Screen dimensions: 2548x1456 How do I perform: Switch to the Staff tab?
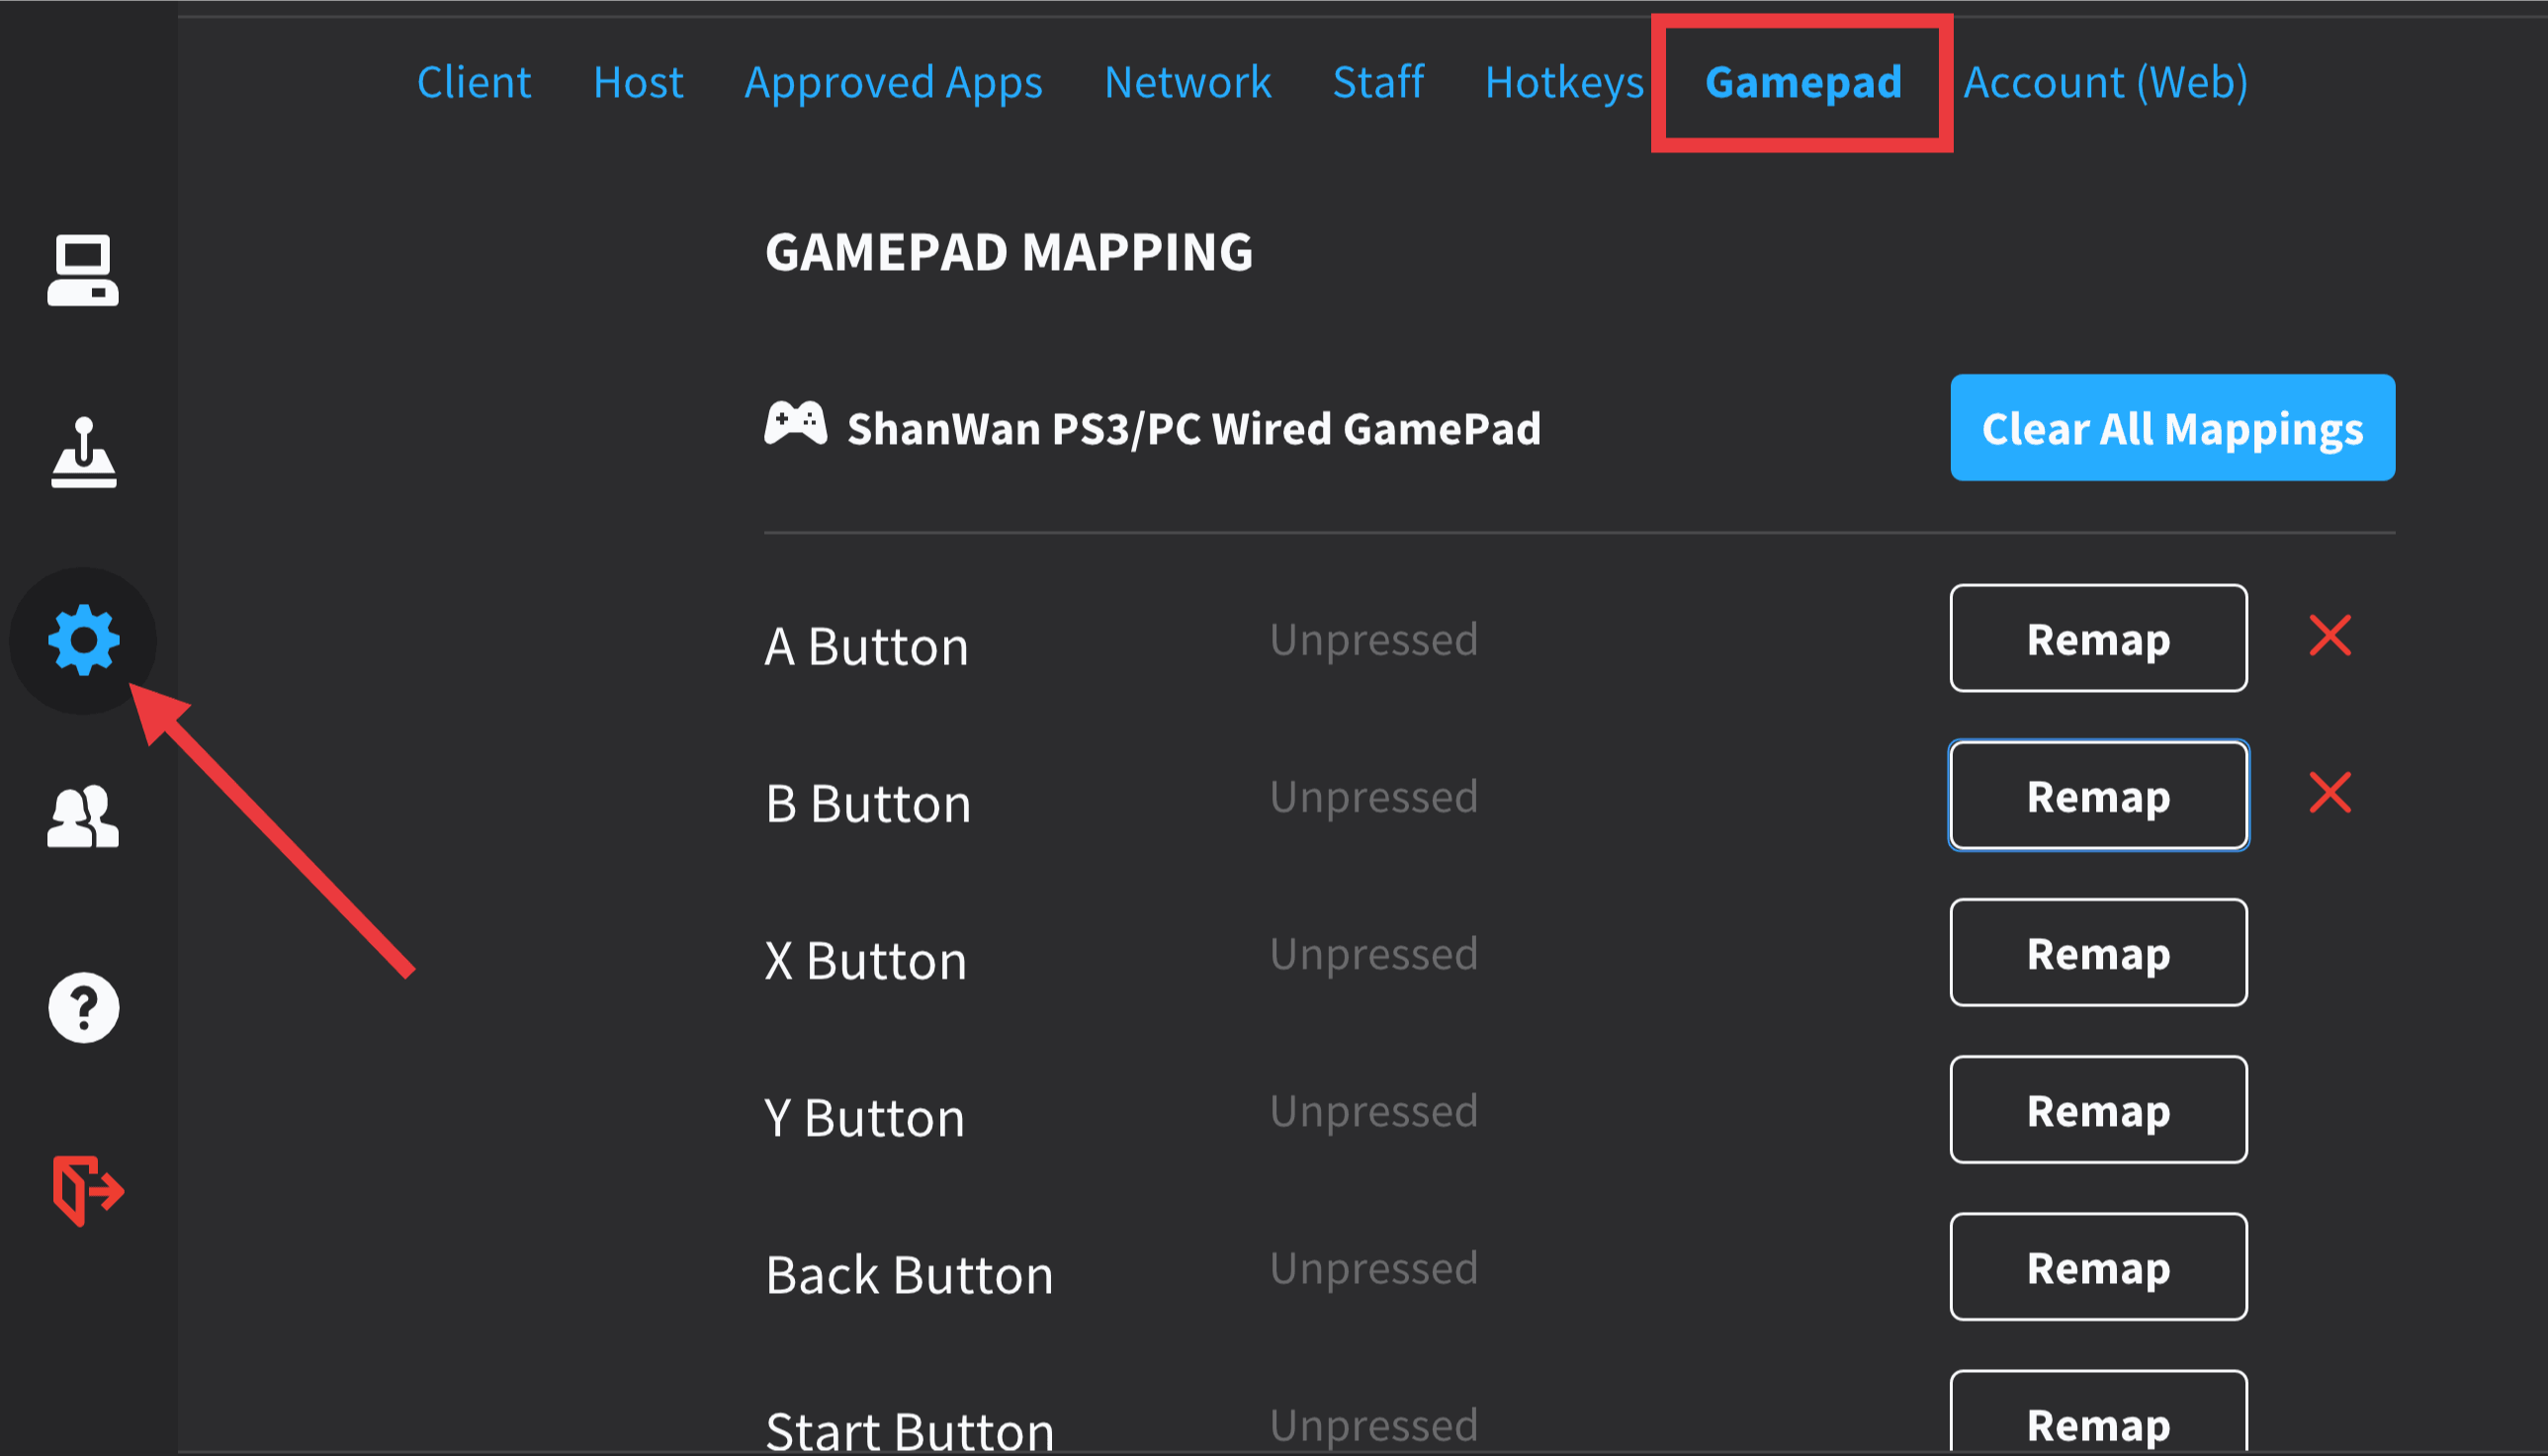click(x=1378, y=83)
